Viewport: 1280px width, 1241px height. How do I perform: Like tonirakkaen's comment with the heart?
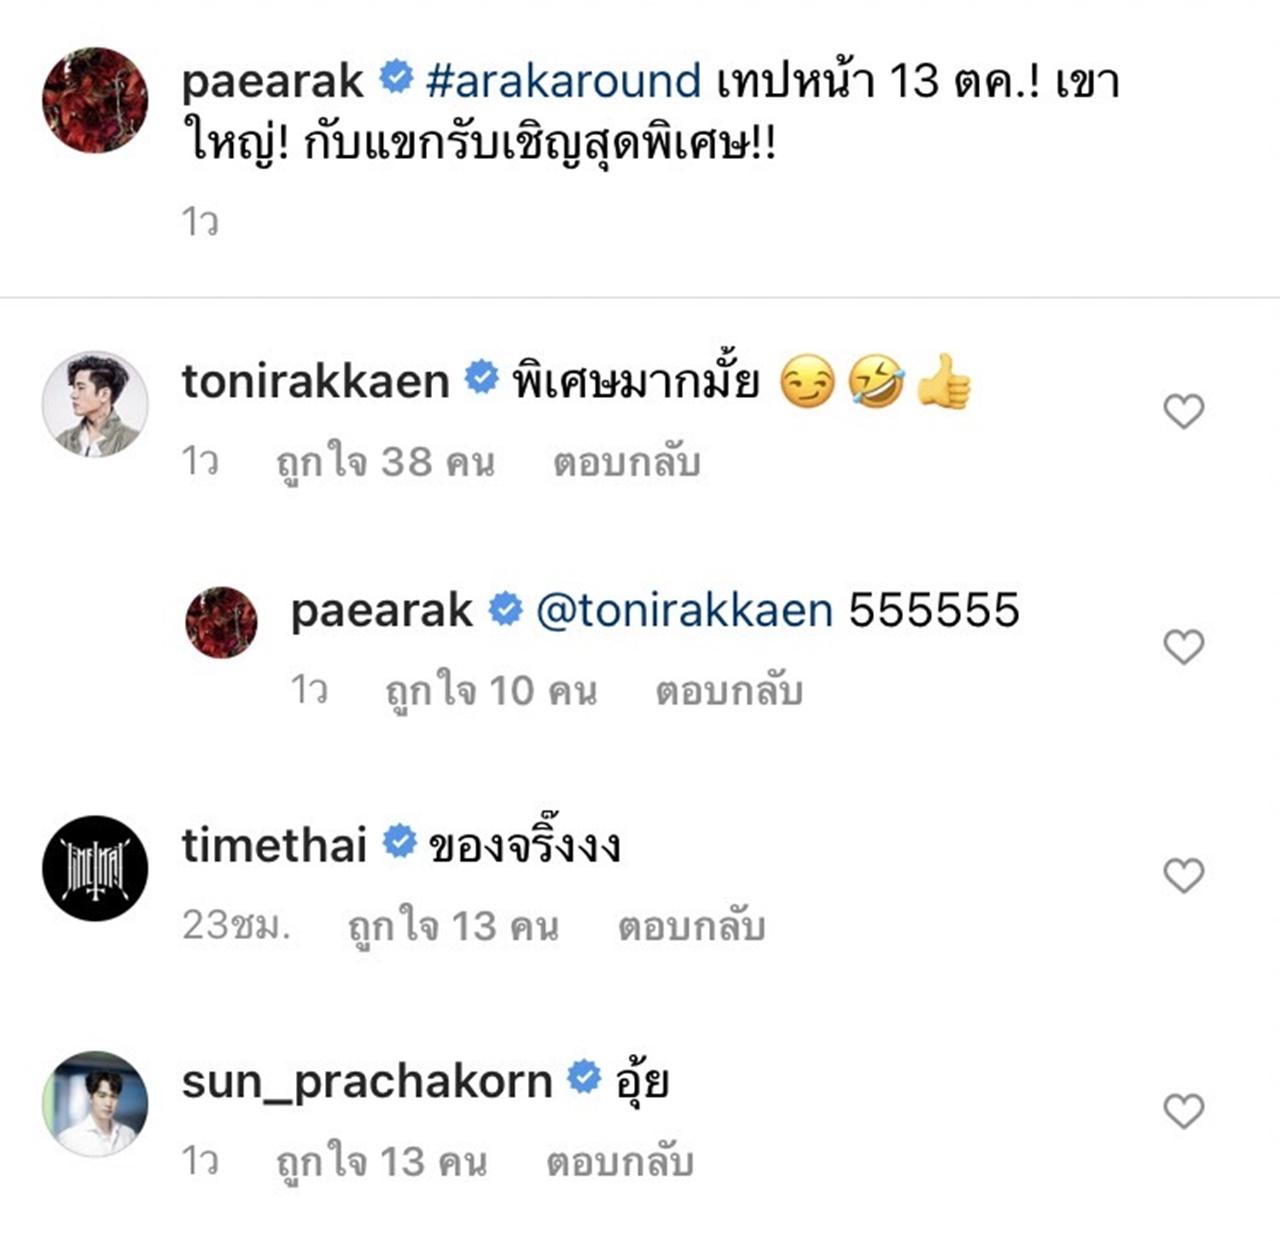pyautogui.click(x=1183, y=411)
